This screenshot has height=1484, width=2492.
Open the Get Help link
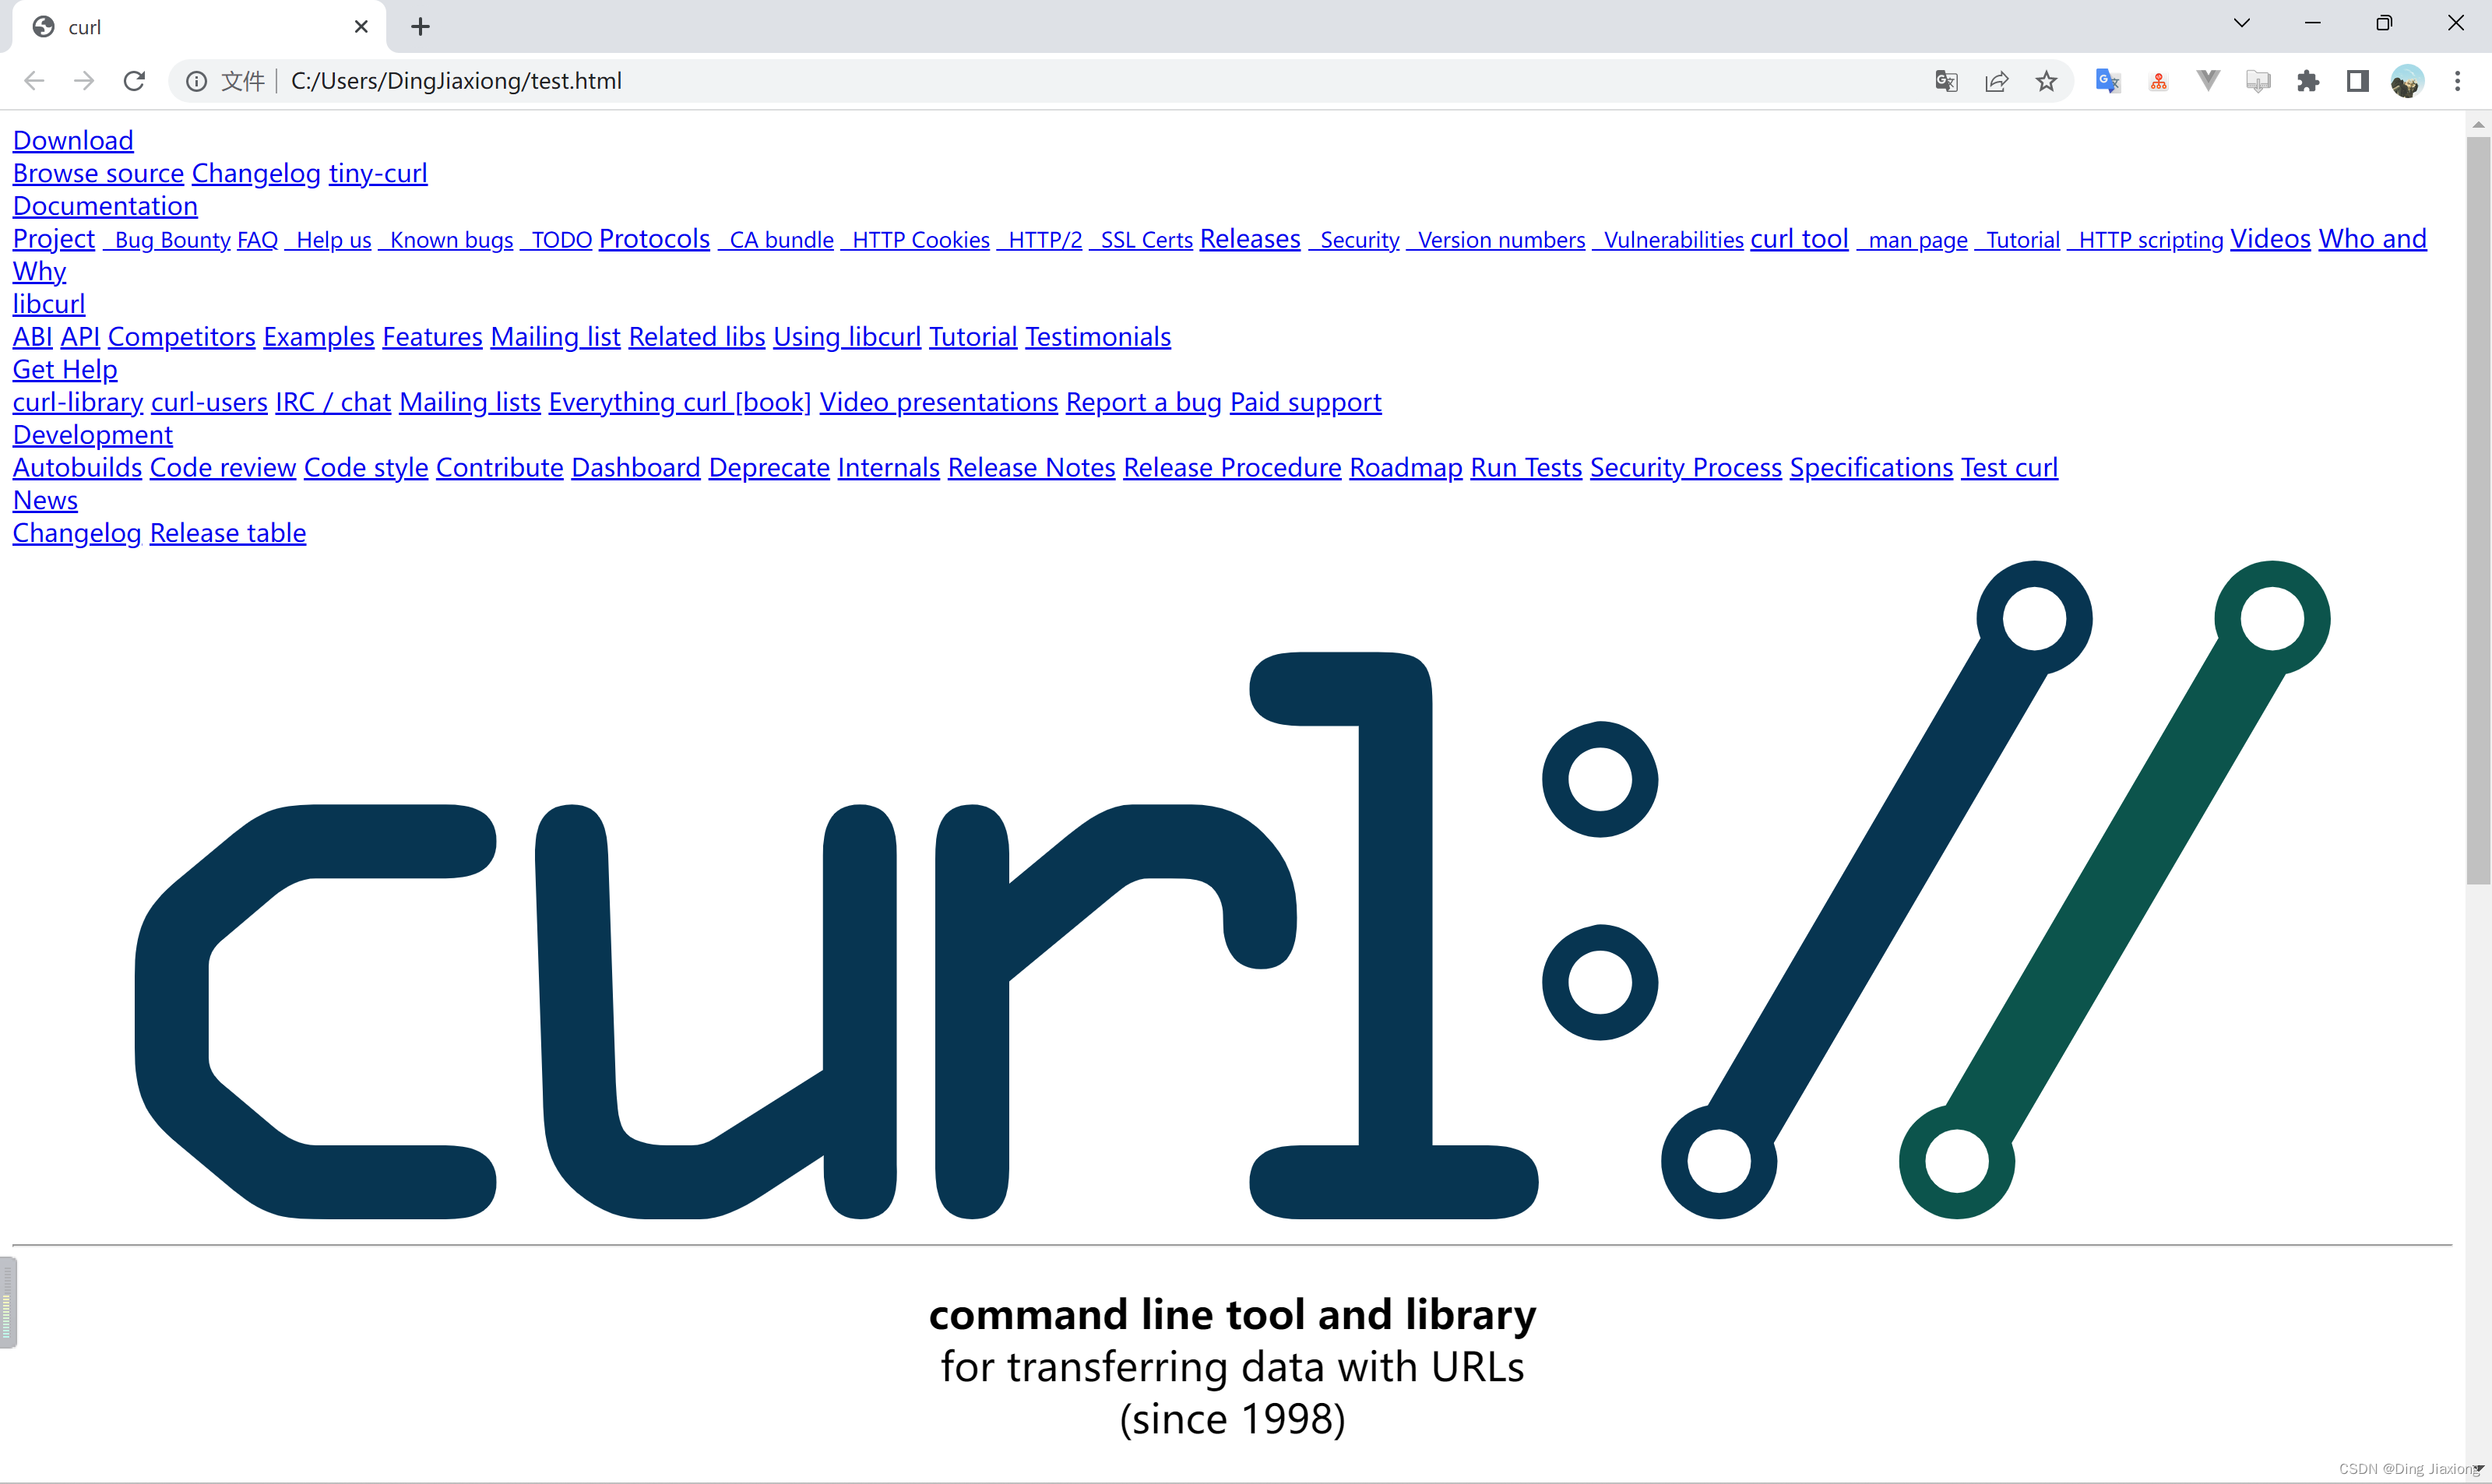click(x=65, y=370)
